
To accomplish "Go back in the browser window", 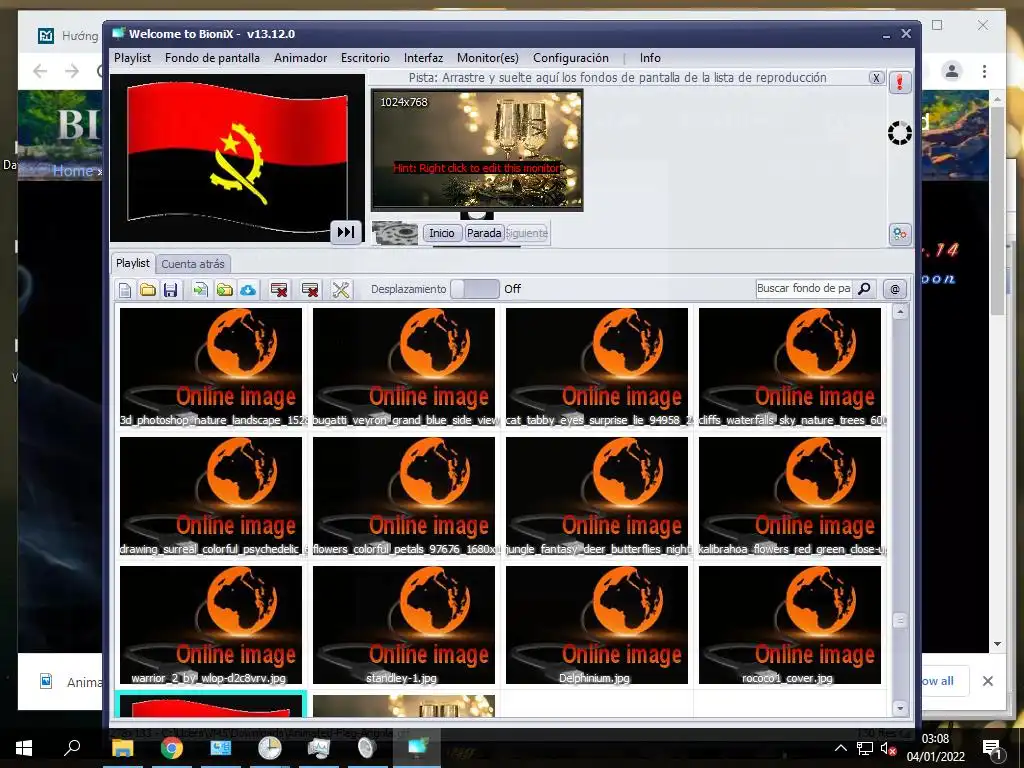I will click(x=40, y=71).
